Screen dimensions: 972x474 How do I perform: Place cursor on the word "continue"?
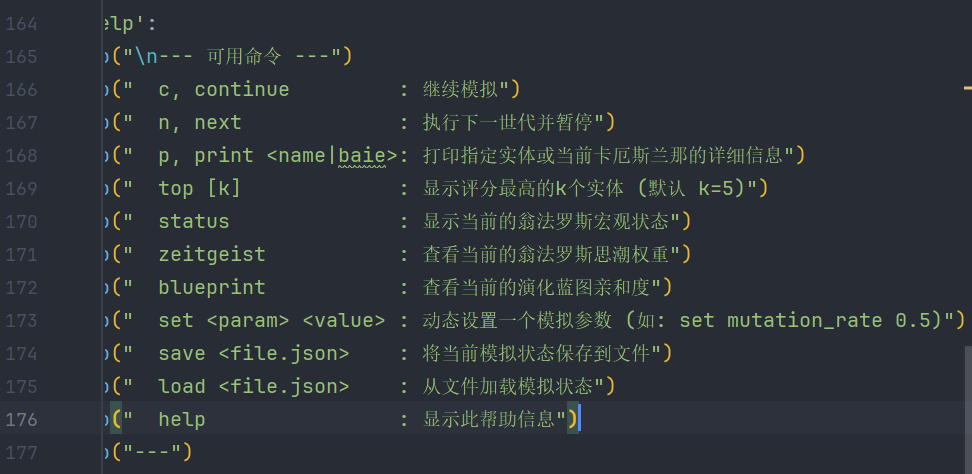241,89
